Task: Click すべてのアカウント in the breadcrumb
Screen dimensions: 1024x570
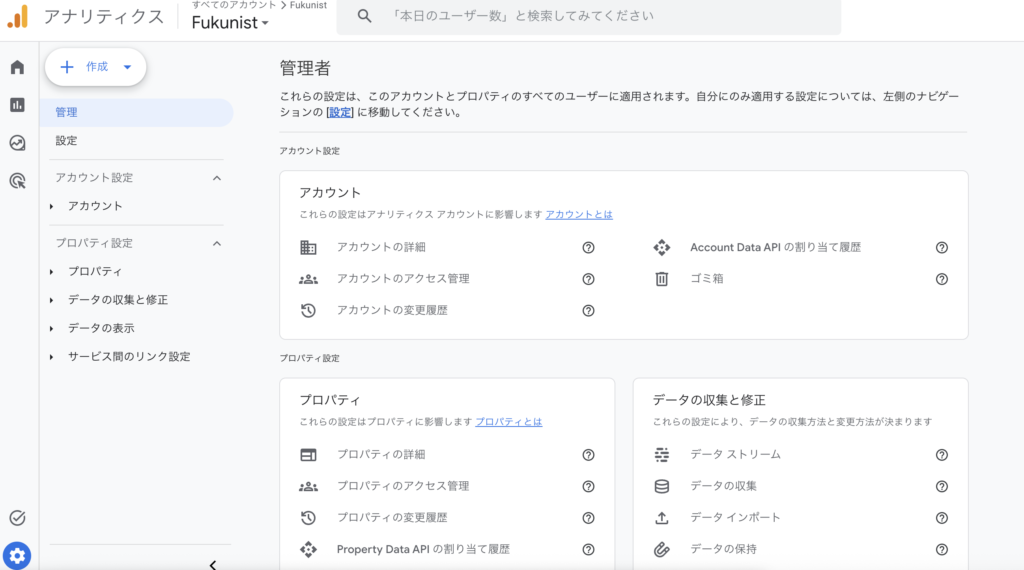Action: [x=234, y=5]
